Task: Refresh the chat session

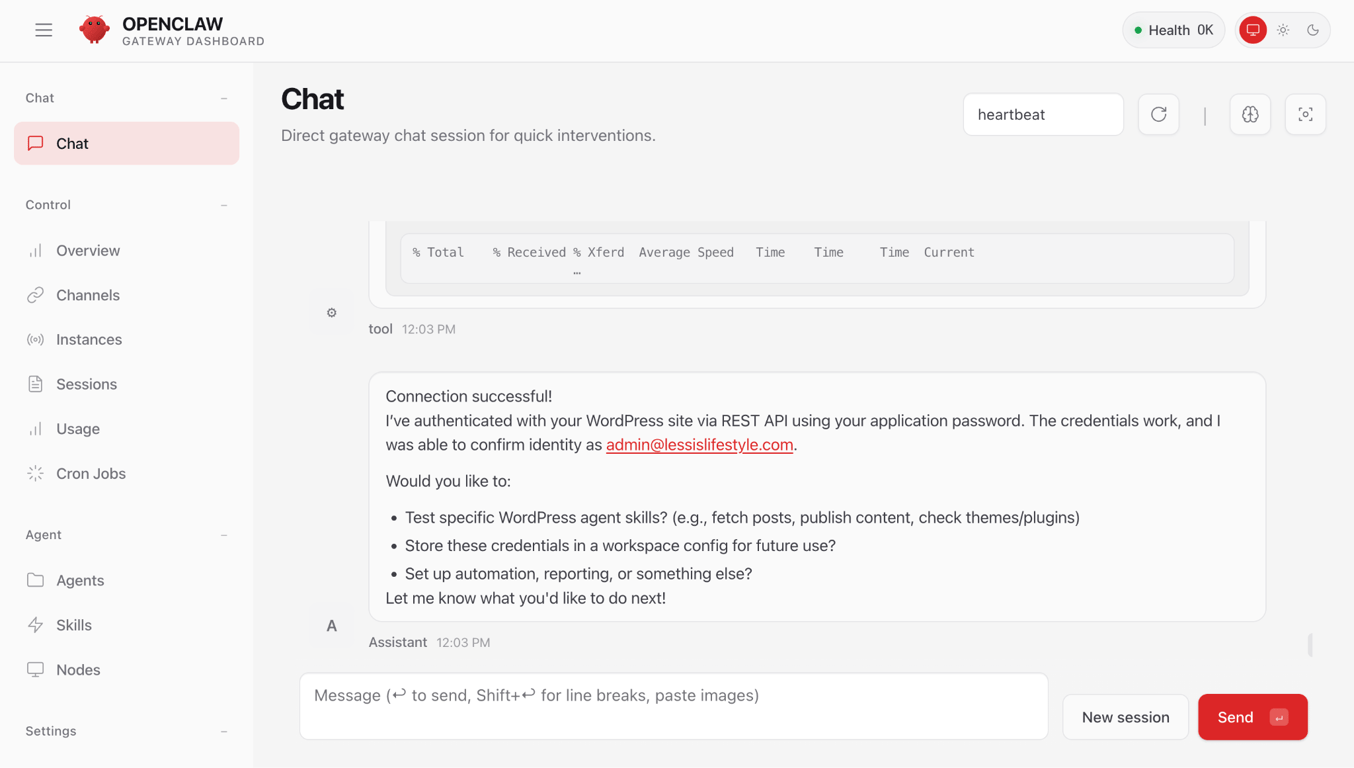Action: pyautogui.click(x=1158, y=114)
